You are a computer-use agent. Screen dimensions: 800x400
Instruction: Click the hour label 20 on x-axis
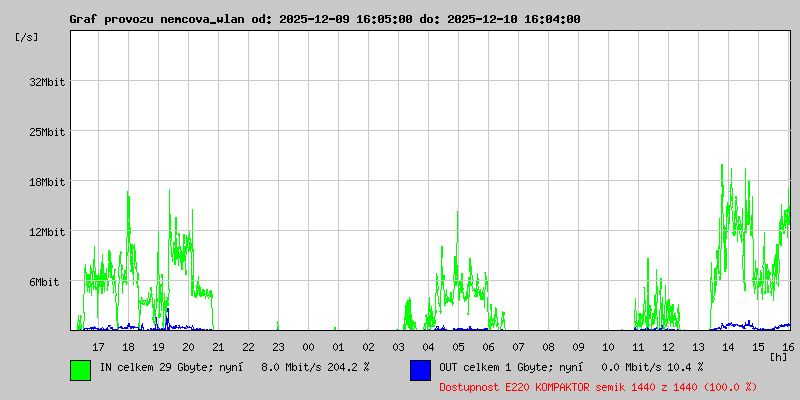pos(188,347)
